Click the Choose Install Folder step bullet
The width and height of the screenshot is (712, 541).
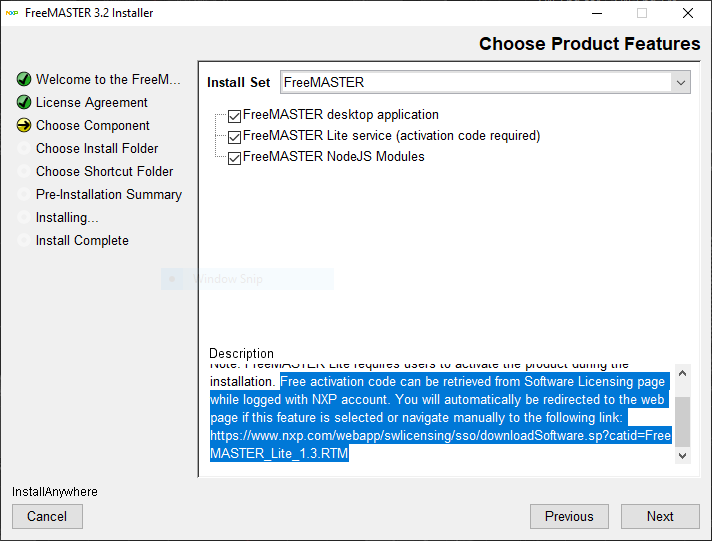click(24, 148)
